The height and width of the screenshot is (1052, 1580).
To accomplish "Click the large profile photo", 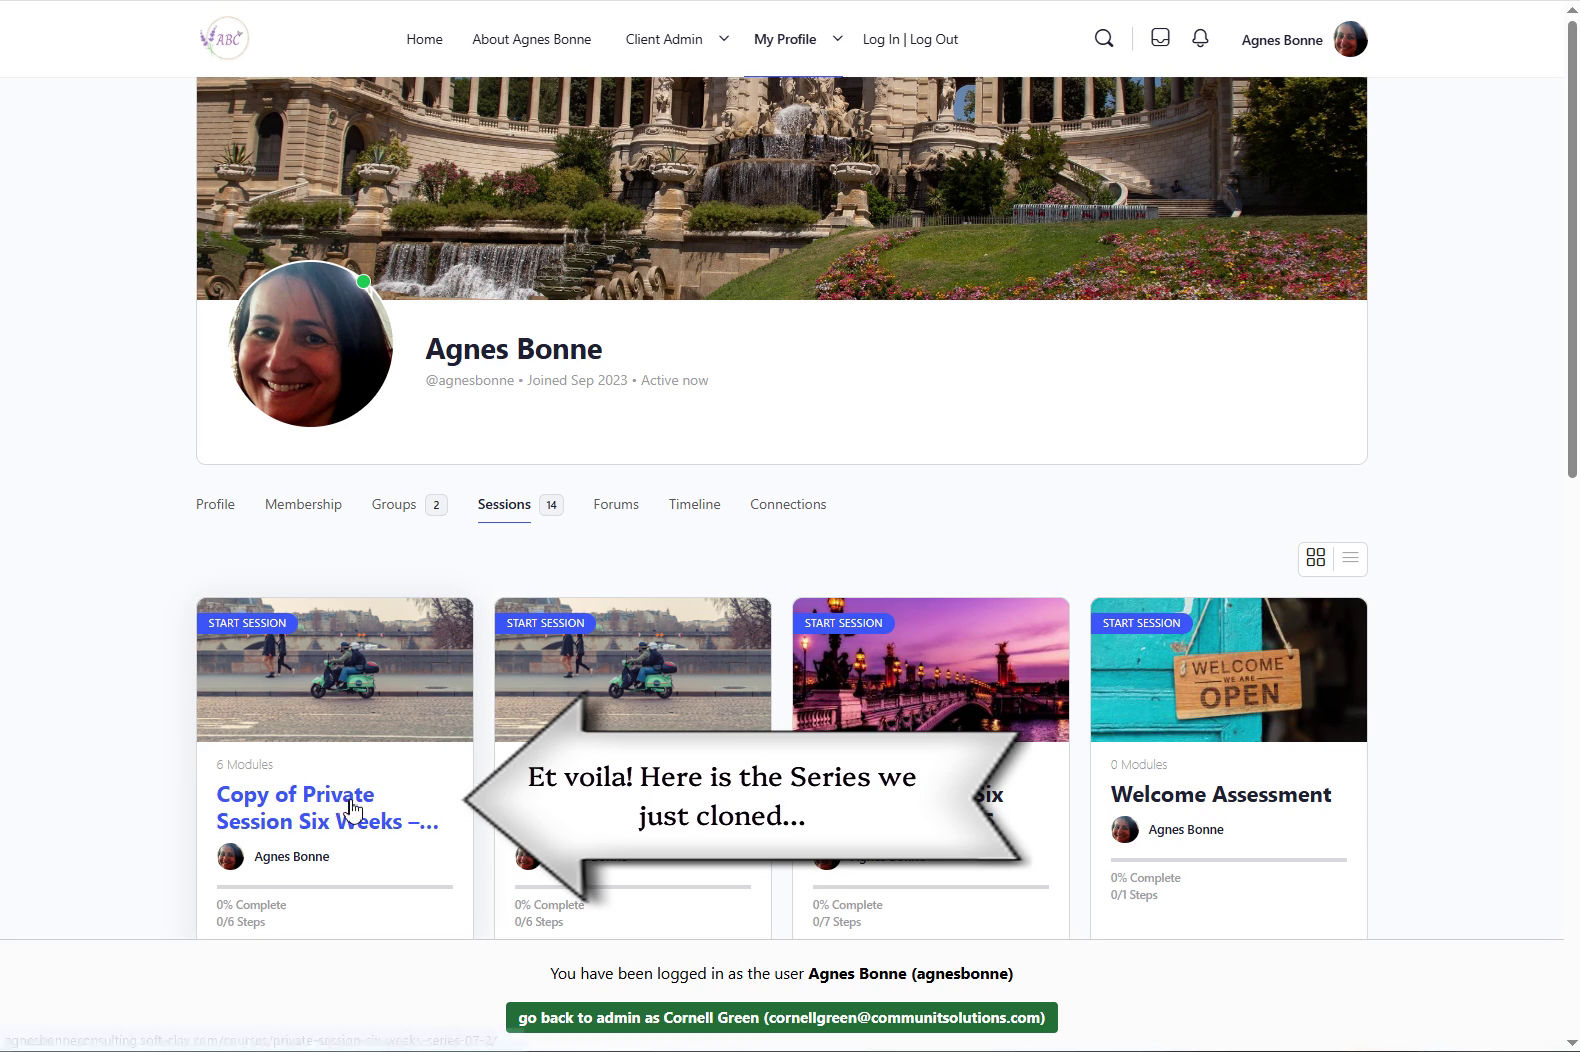I will (x=310, y=344).
